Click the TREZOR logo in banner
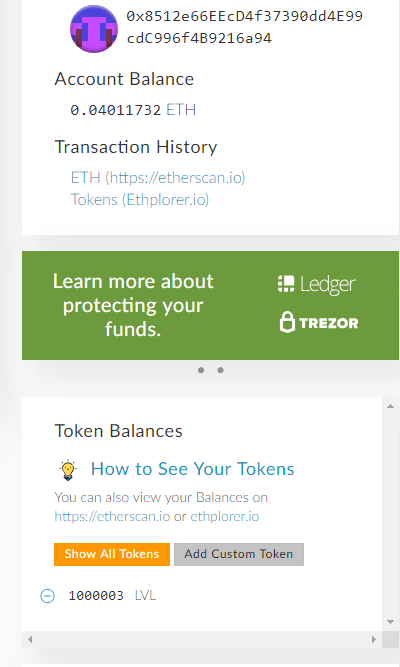This screenshot has width=400, height=667. point(319,322)
